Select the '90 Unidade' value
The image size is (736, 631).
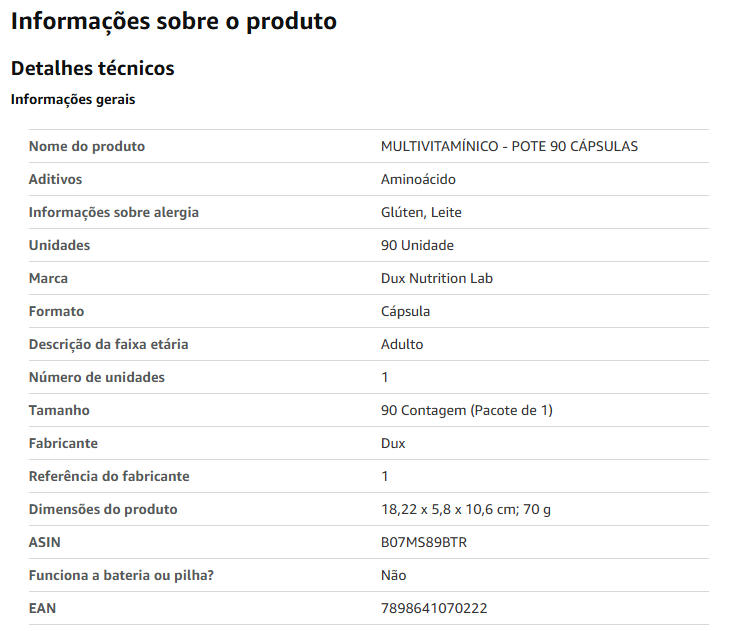[417, 246]
